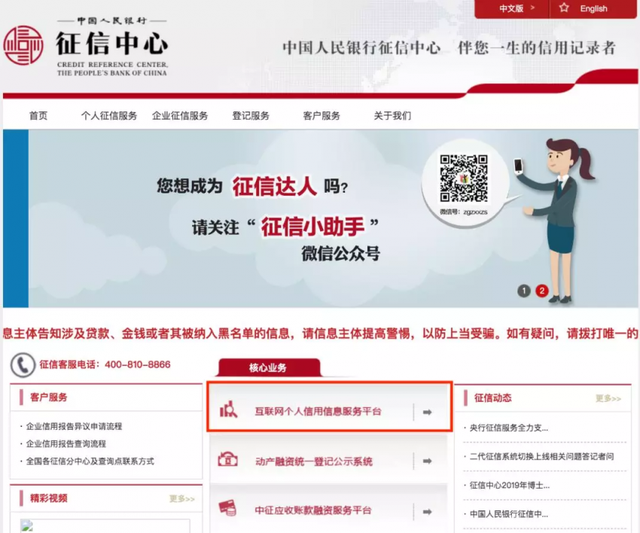Switch banner to slide 1

click(x=524, y=291)
